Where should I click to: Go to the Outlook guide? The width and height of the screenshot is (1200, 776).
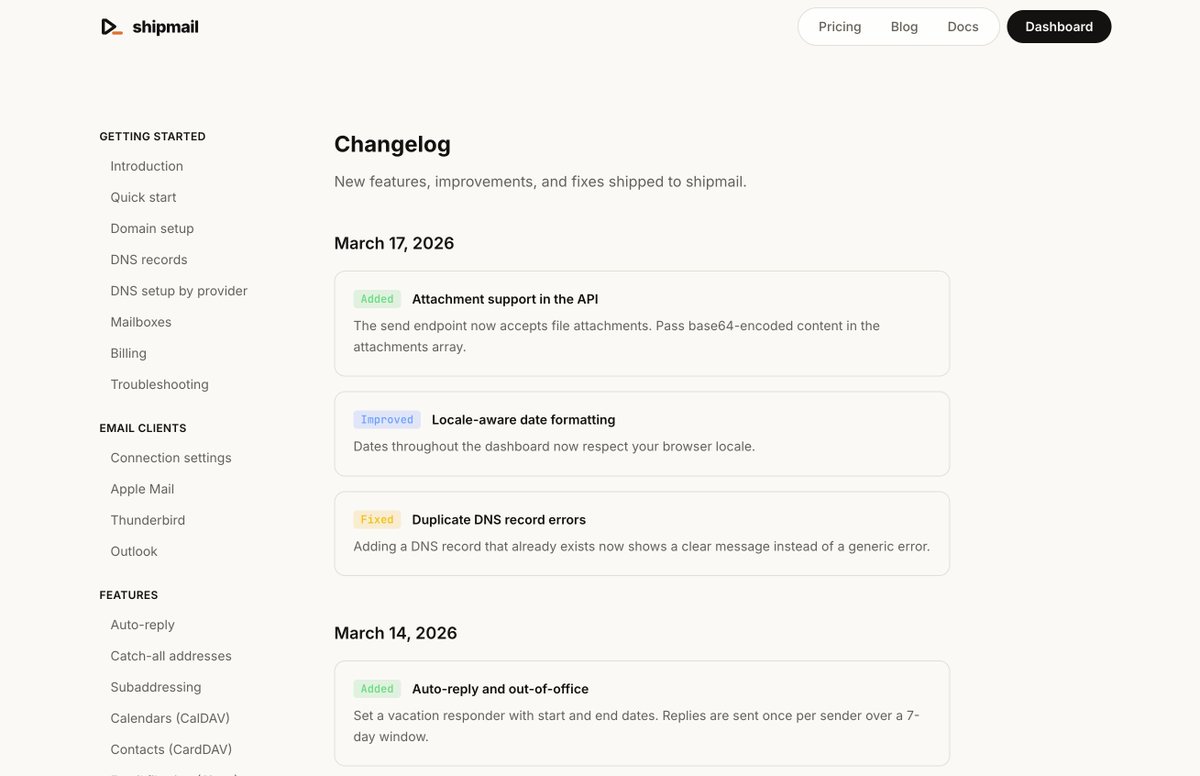coord(134,551)
